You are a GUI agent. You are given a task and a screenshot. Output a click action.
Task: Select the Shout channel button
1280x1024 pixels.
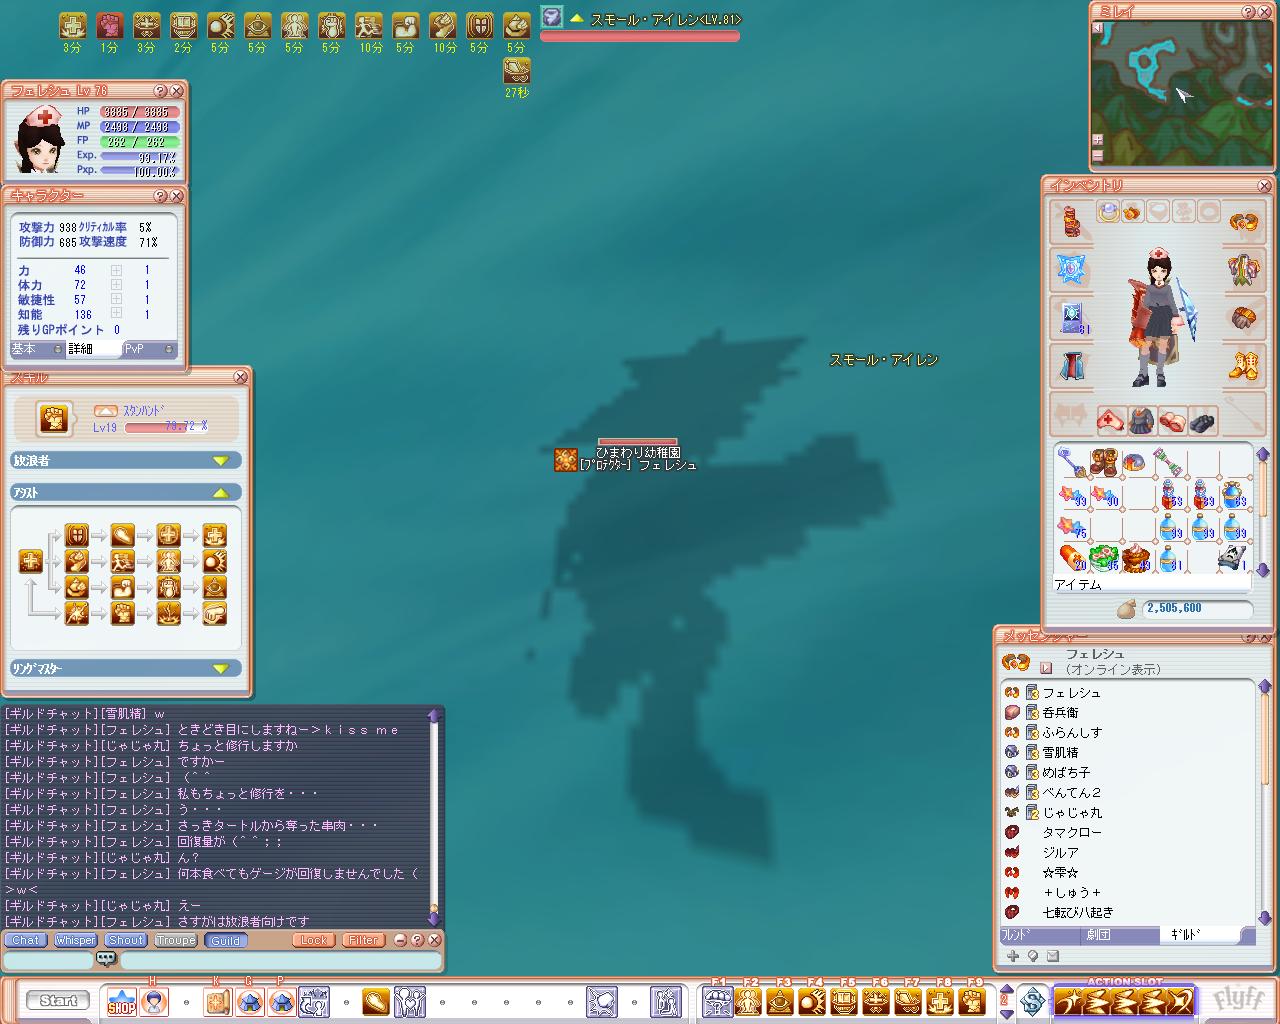[126, 940]
